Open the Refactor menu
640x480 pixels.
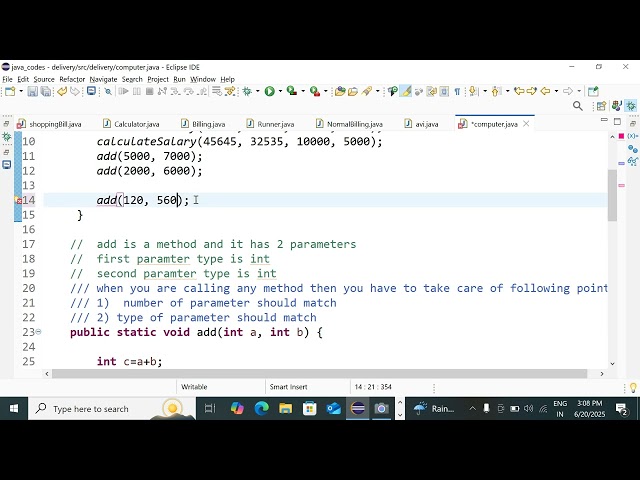[72, 79]
